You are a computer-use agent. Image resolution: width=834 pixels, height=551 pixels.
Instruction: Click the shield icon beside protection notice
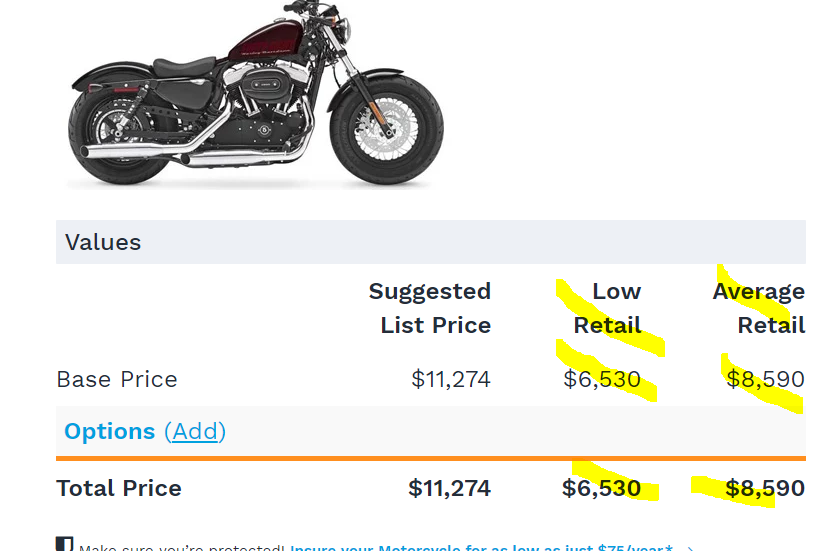pos(64,544)
